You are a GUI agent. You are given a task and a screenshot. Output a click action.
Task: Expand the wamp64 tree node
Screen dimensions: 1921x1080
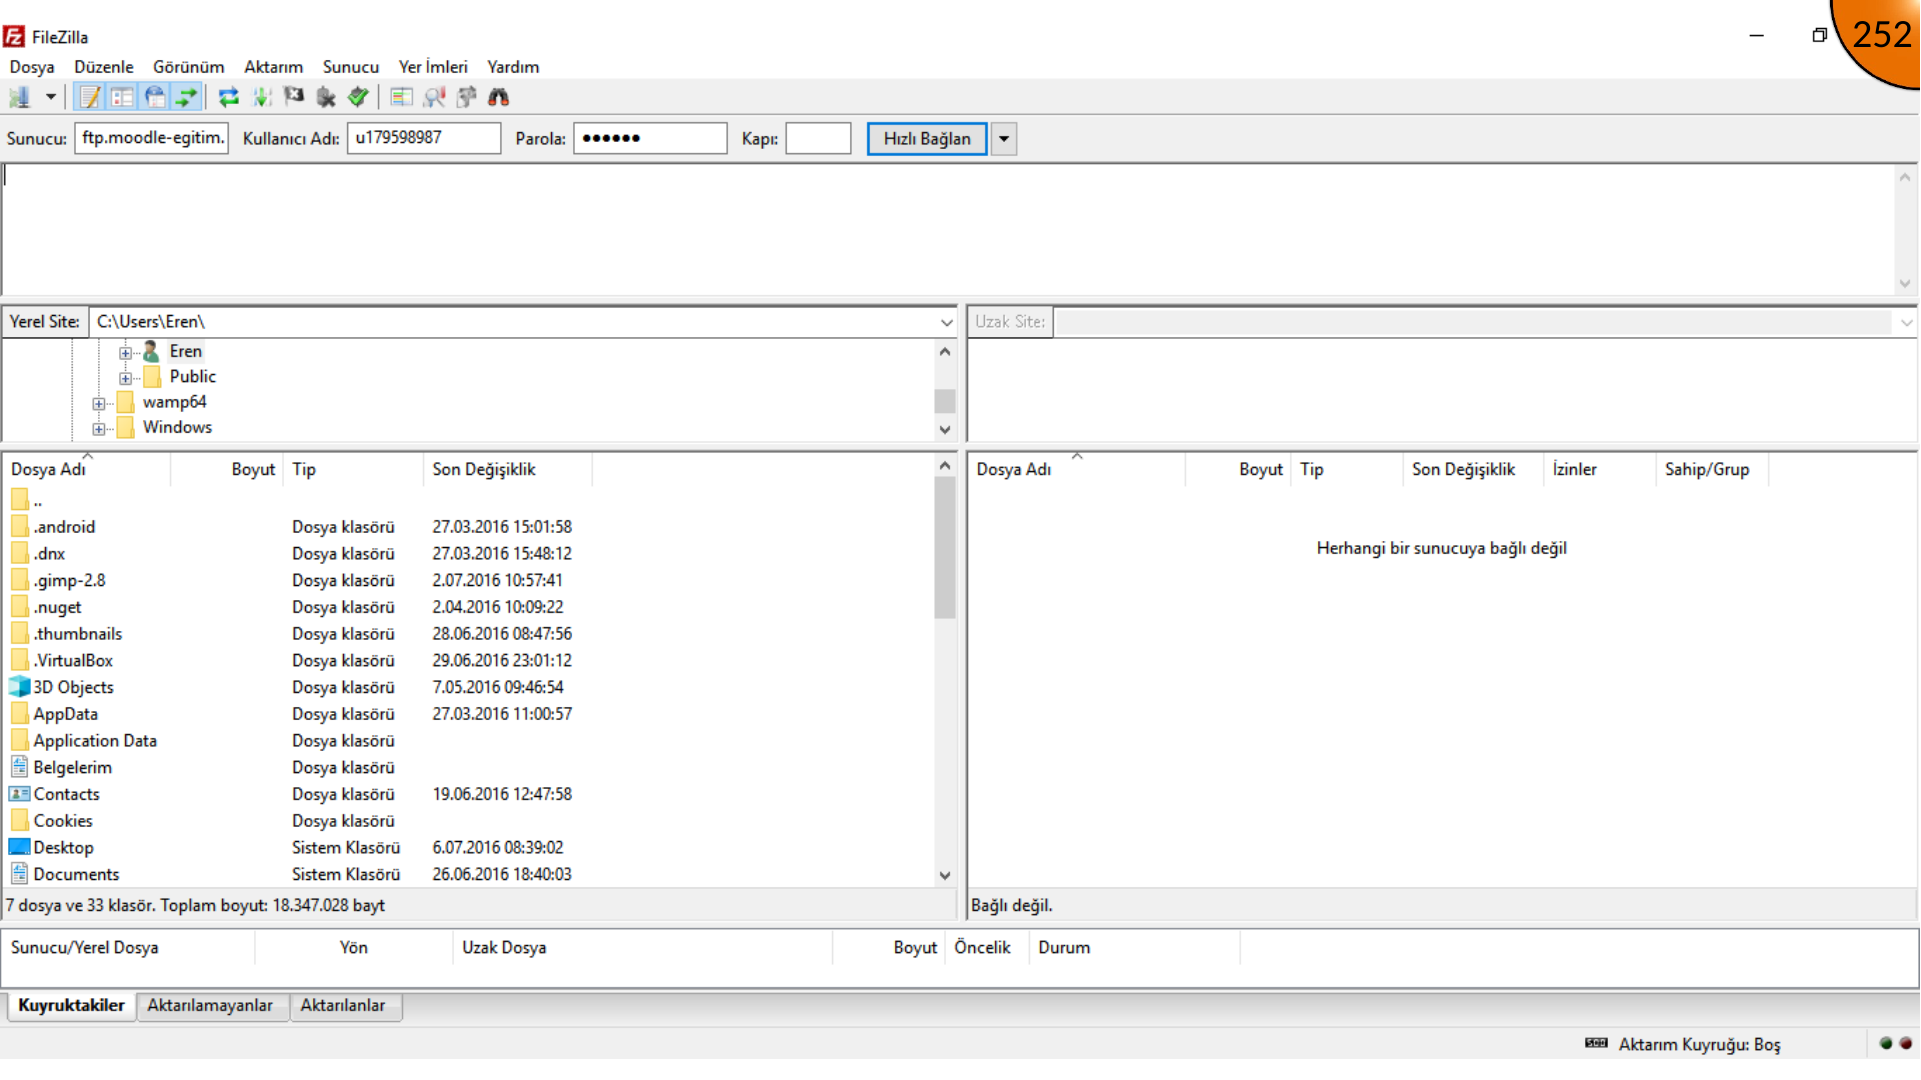(x=98, y=404)
